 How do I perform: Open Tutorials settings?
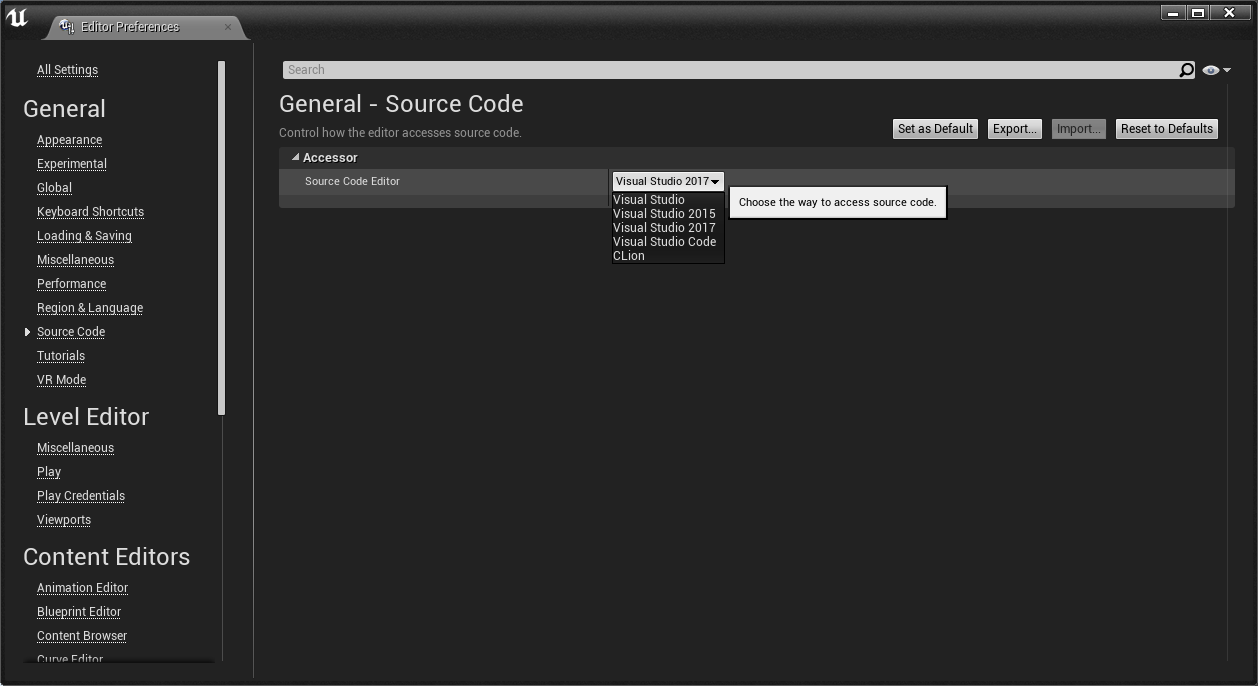[x=61, y=356]
